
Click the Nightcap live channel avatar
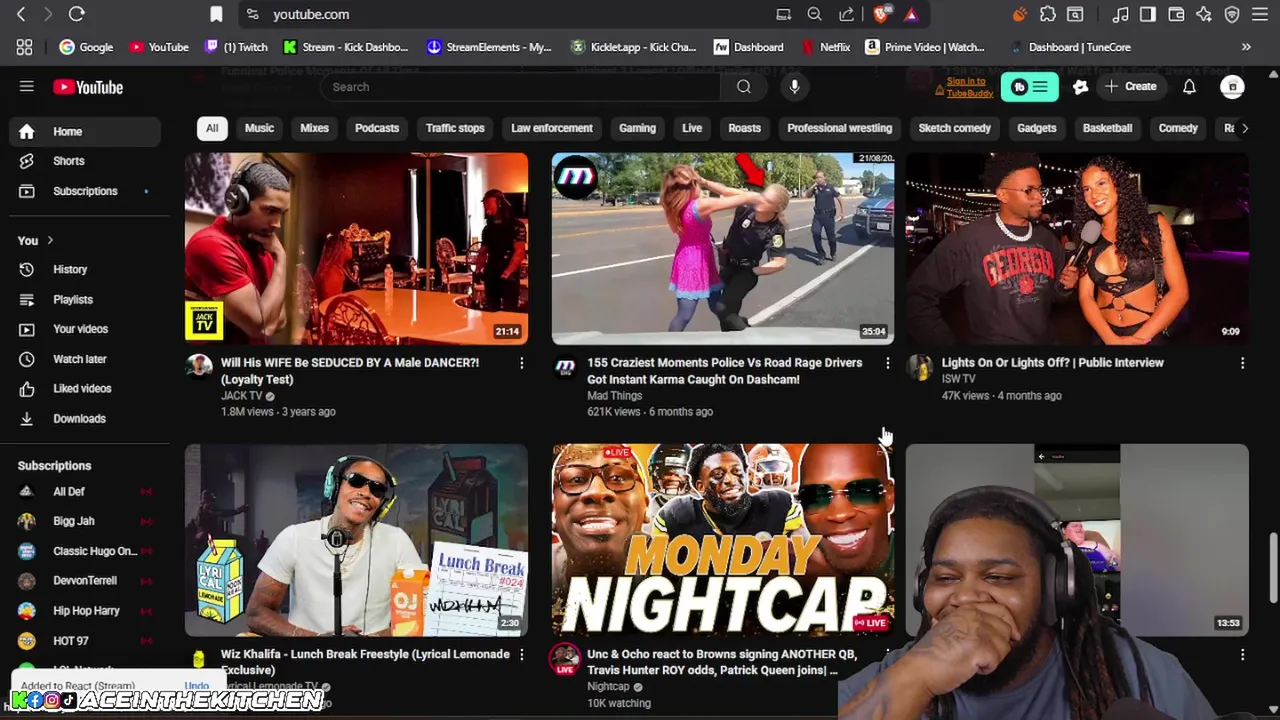[565, 659]
